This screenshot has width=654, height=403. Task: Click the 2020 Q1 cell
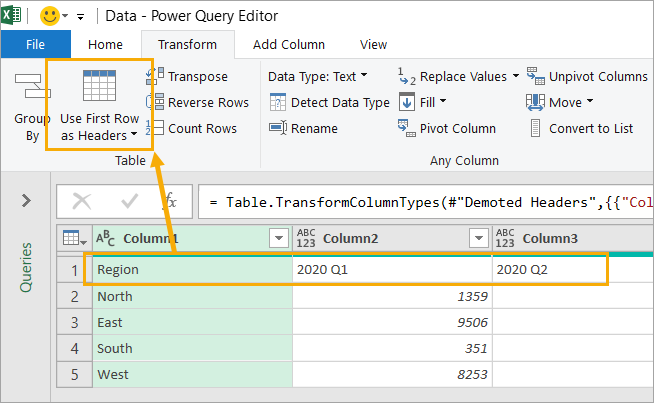[x=392, y=270]
